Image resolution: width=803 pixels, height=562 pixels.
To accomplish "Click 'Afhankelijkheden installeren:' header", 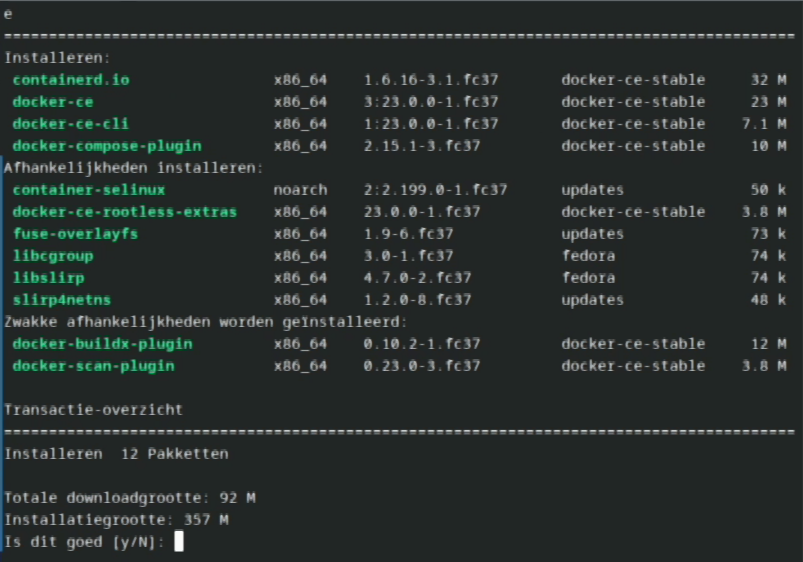I will coord(134,168).
